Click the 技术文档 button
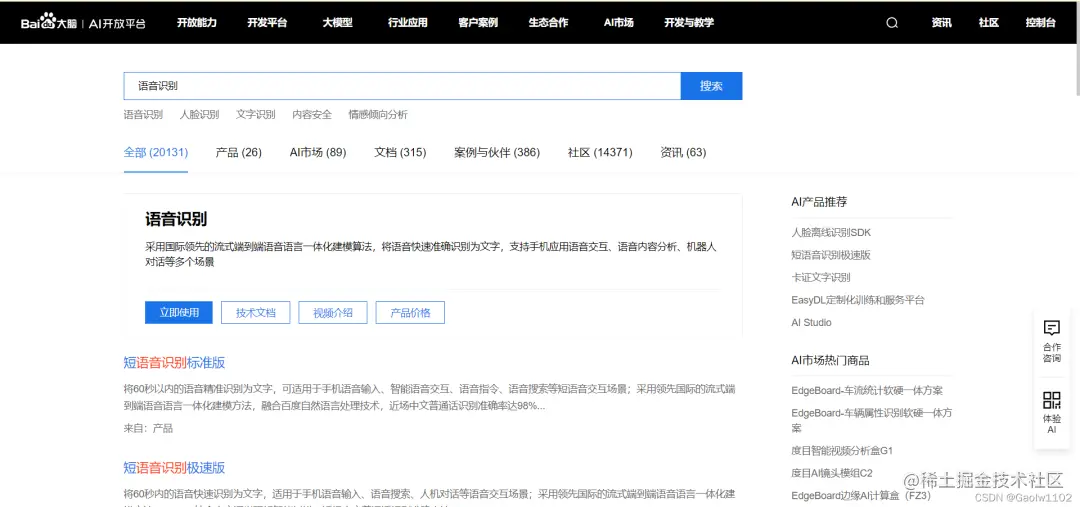Viewport: 1080px width, 507px height. (256, 312)
